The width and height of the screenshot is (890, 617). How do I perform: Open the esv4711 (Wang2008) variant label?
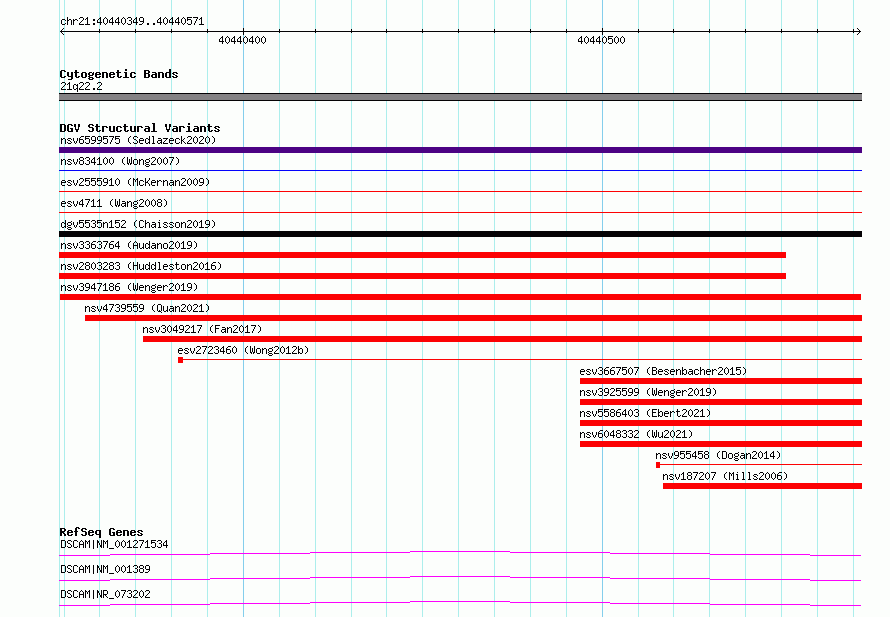pyautogui.click(x=114, y=203)
